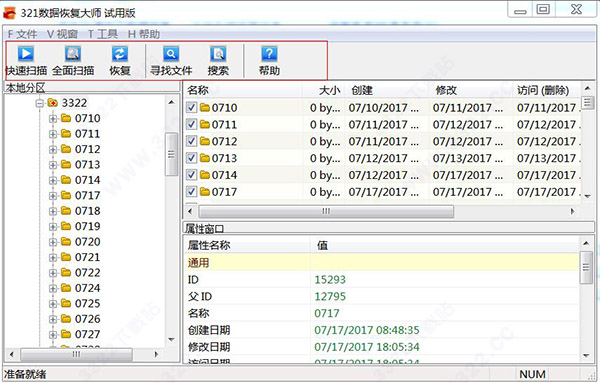Viewport: 600px width, 383px height.
Task: Select the 0726 folder in the tree
Action: tap(81, 319)
